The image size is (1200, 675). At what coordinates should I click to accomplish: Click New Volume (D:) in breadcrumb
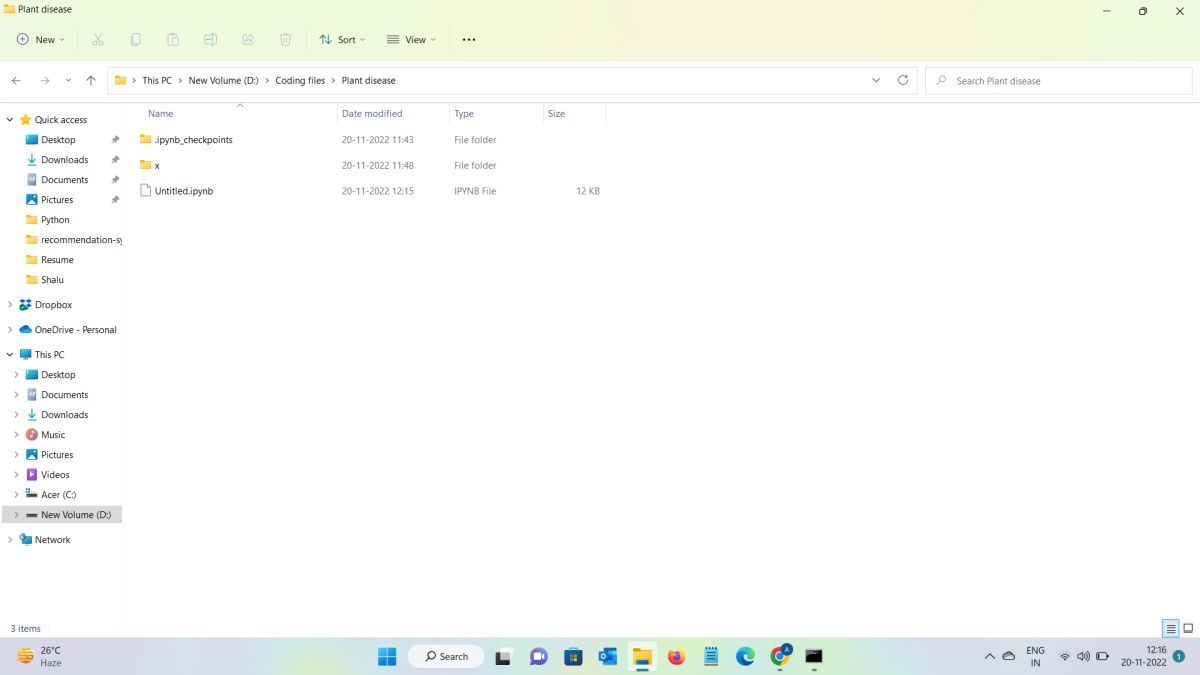pos(224,80)
